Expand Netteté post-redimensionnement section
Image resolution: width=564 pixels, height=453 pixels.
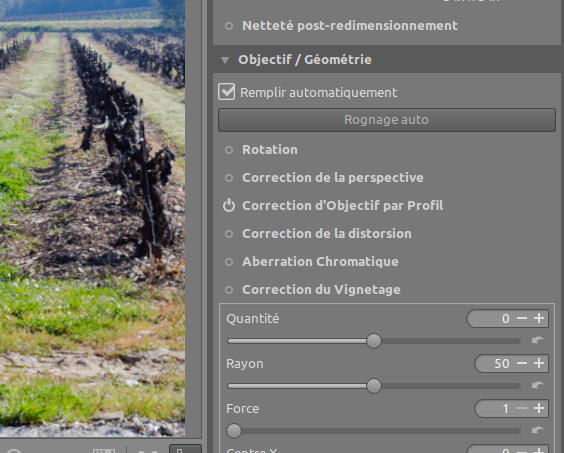tap(350, 26)
